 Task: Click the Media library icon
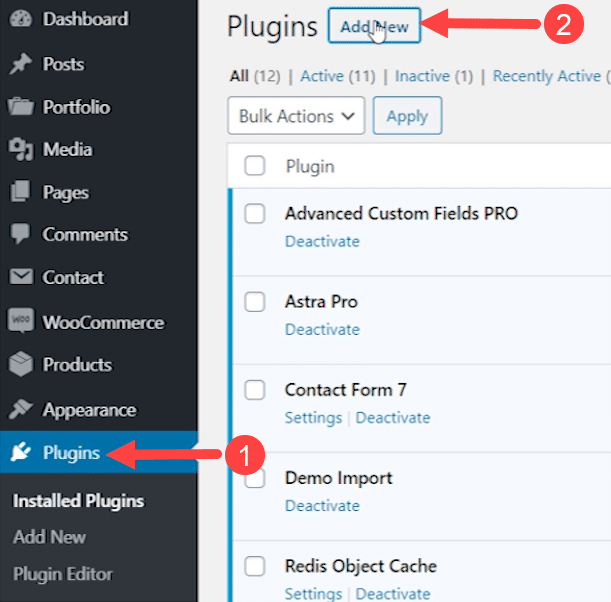coord(20,149)
